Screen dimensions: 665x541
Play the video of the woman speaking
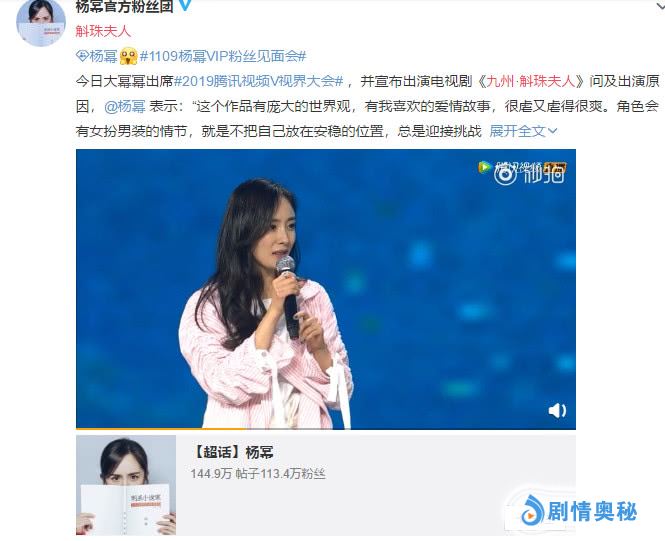click(x=326, y=289)
